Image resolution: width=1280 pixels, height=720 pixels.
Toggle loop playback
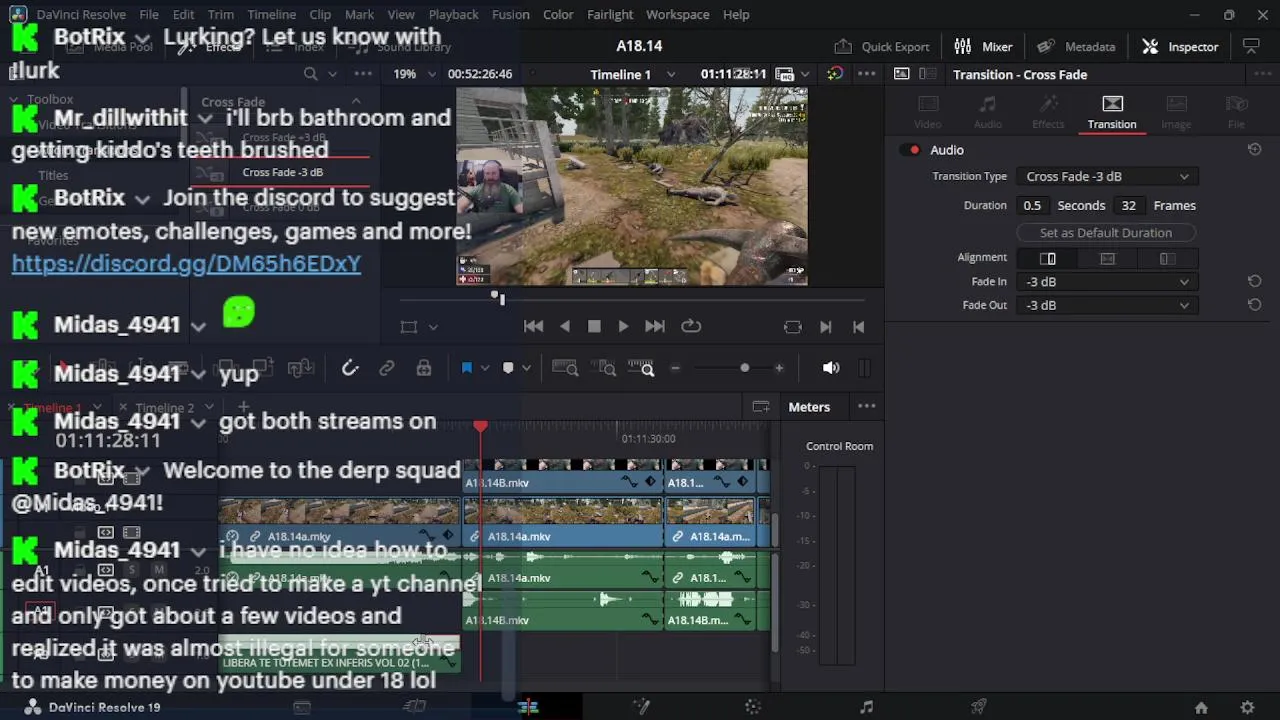691,326
